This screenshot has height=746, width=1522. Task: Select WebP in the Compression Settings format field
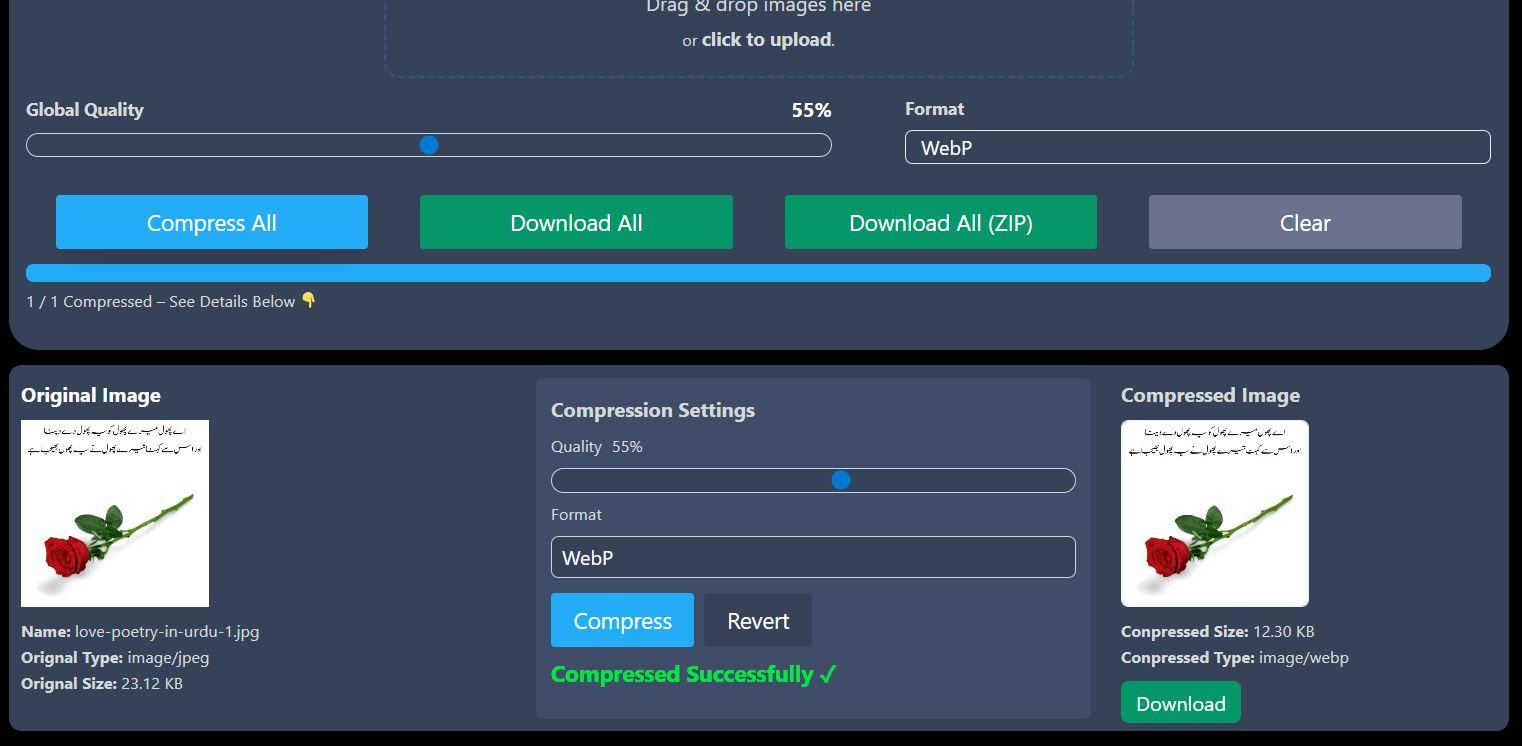[812, 557]
